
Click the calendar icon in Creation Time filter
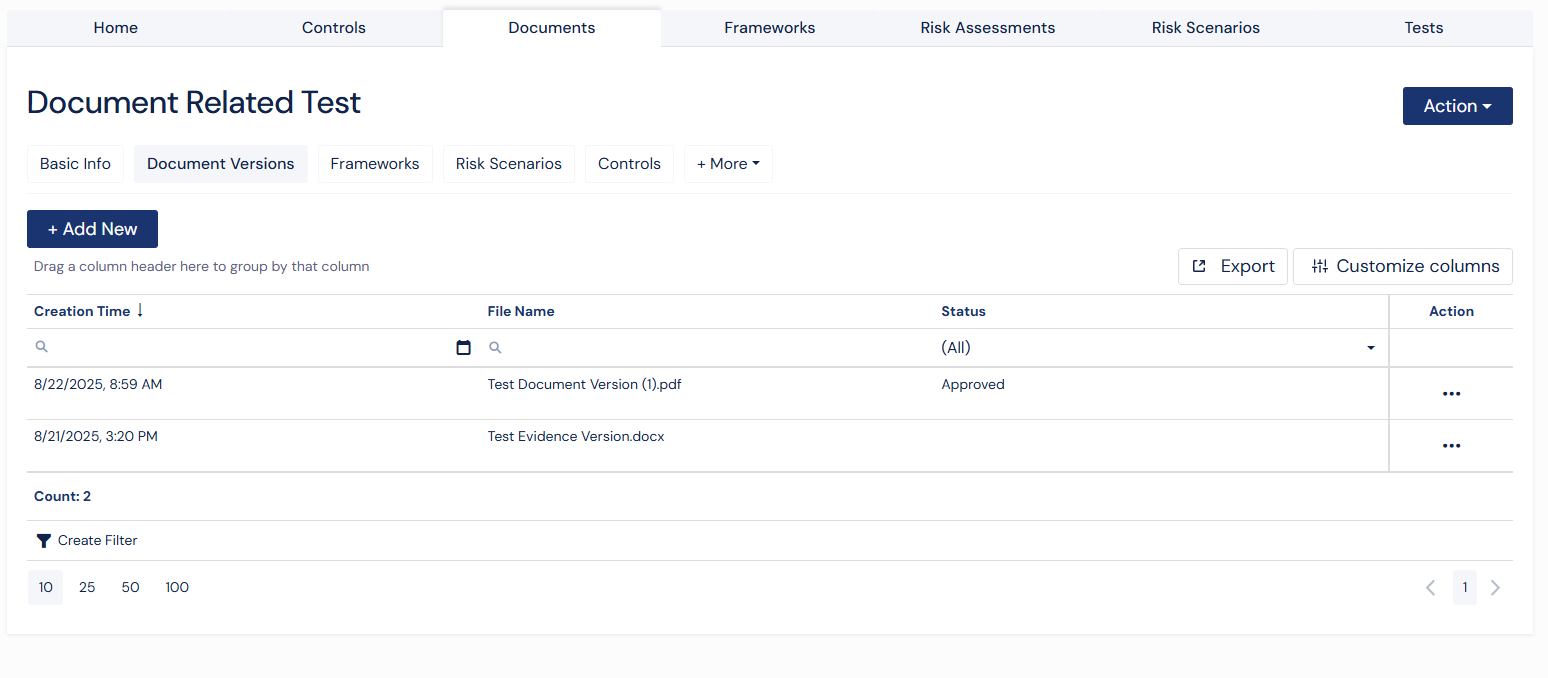click(x=463, y=348)
